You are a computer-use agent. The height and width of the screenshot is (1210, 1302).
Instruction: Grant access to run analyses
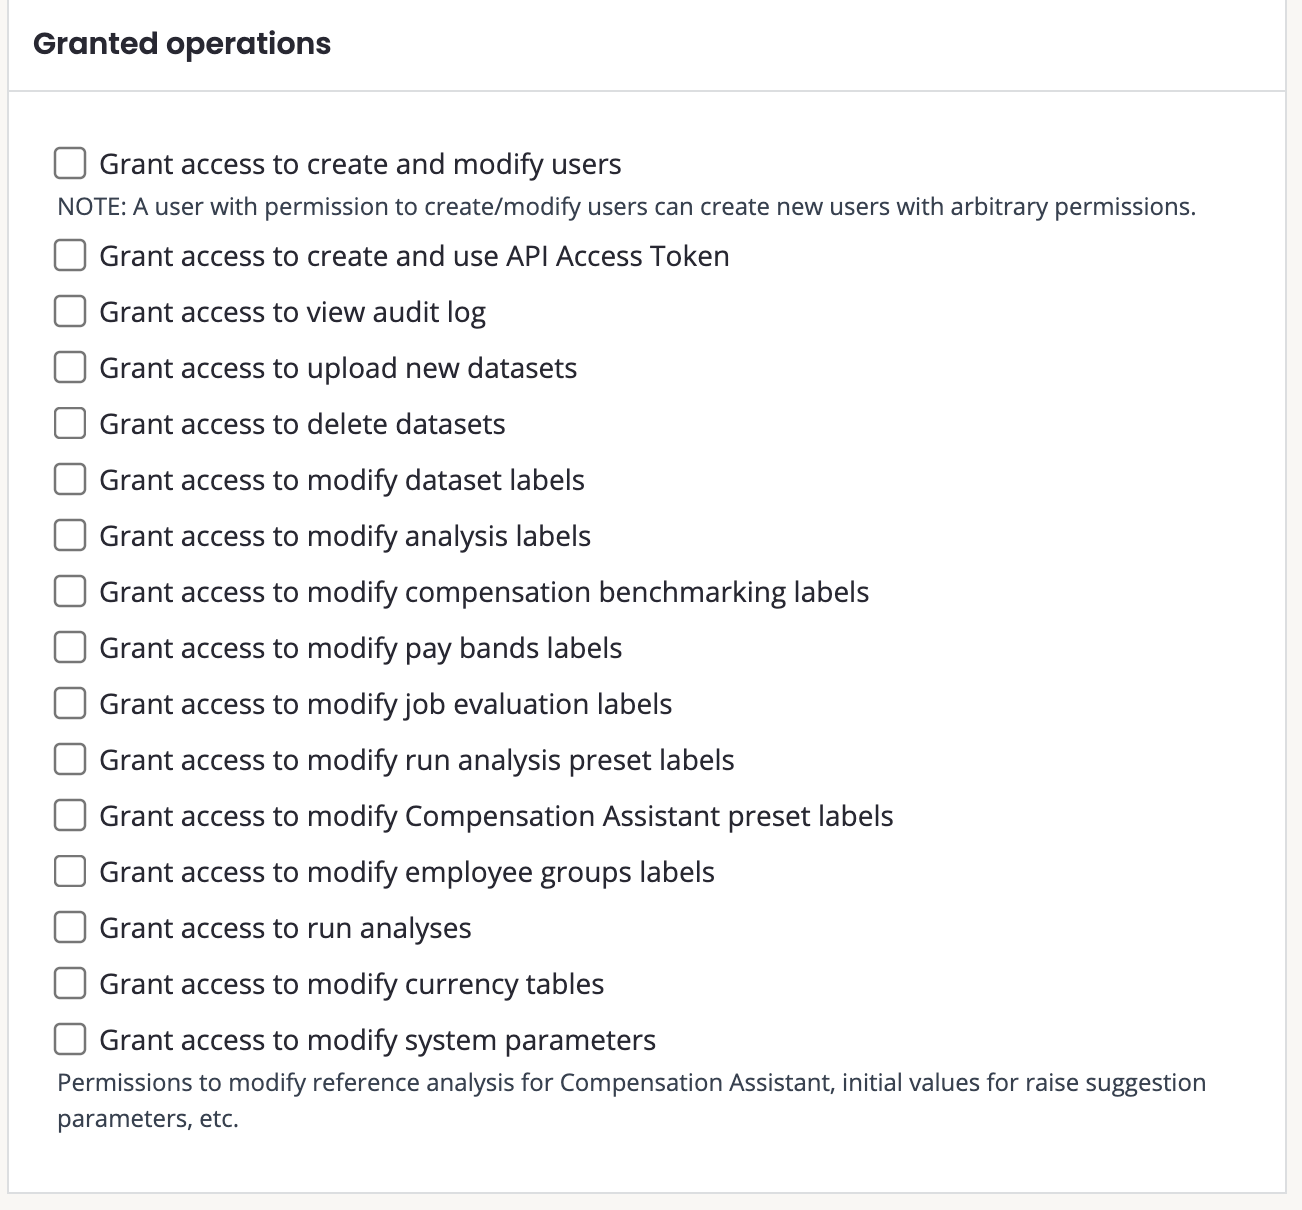tap(69, 927)
